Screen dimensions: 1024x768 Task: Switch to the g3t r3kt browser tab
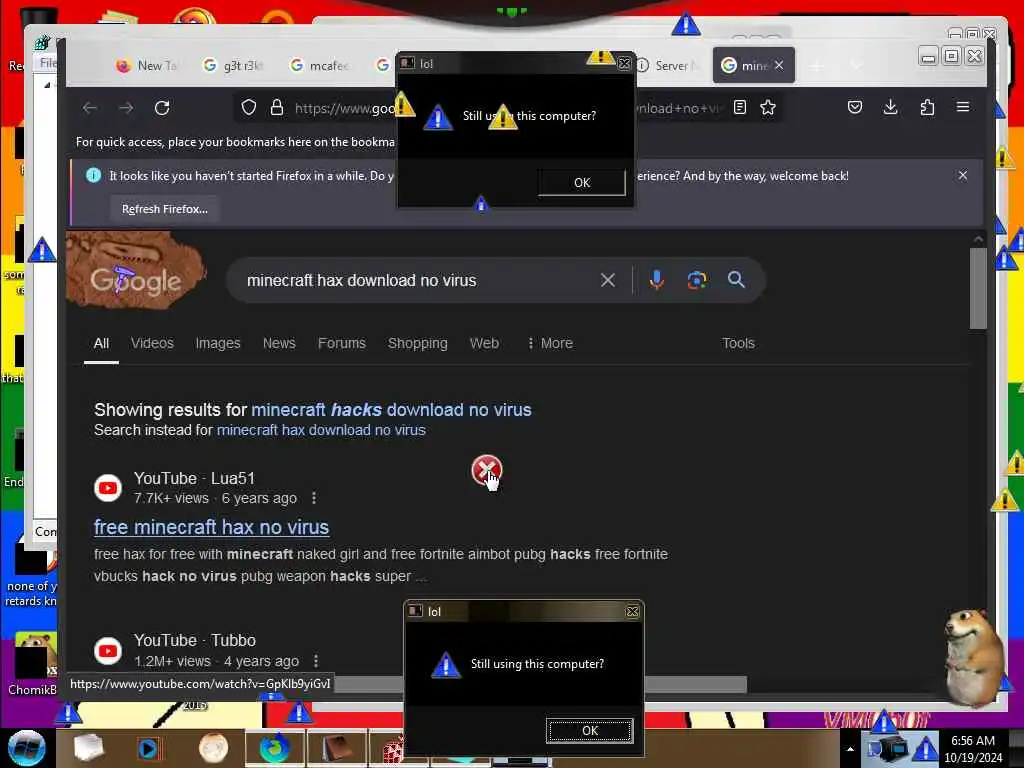232,65
